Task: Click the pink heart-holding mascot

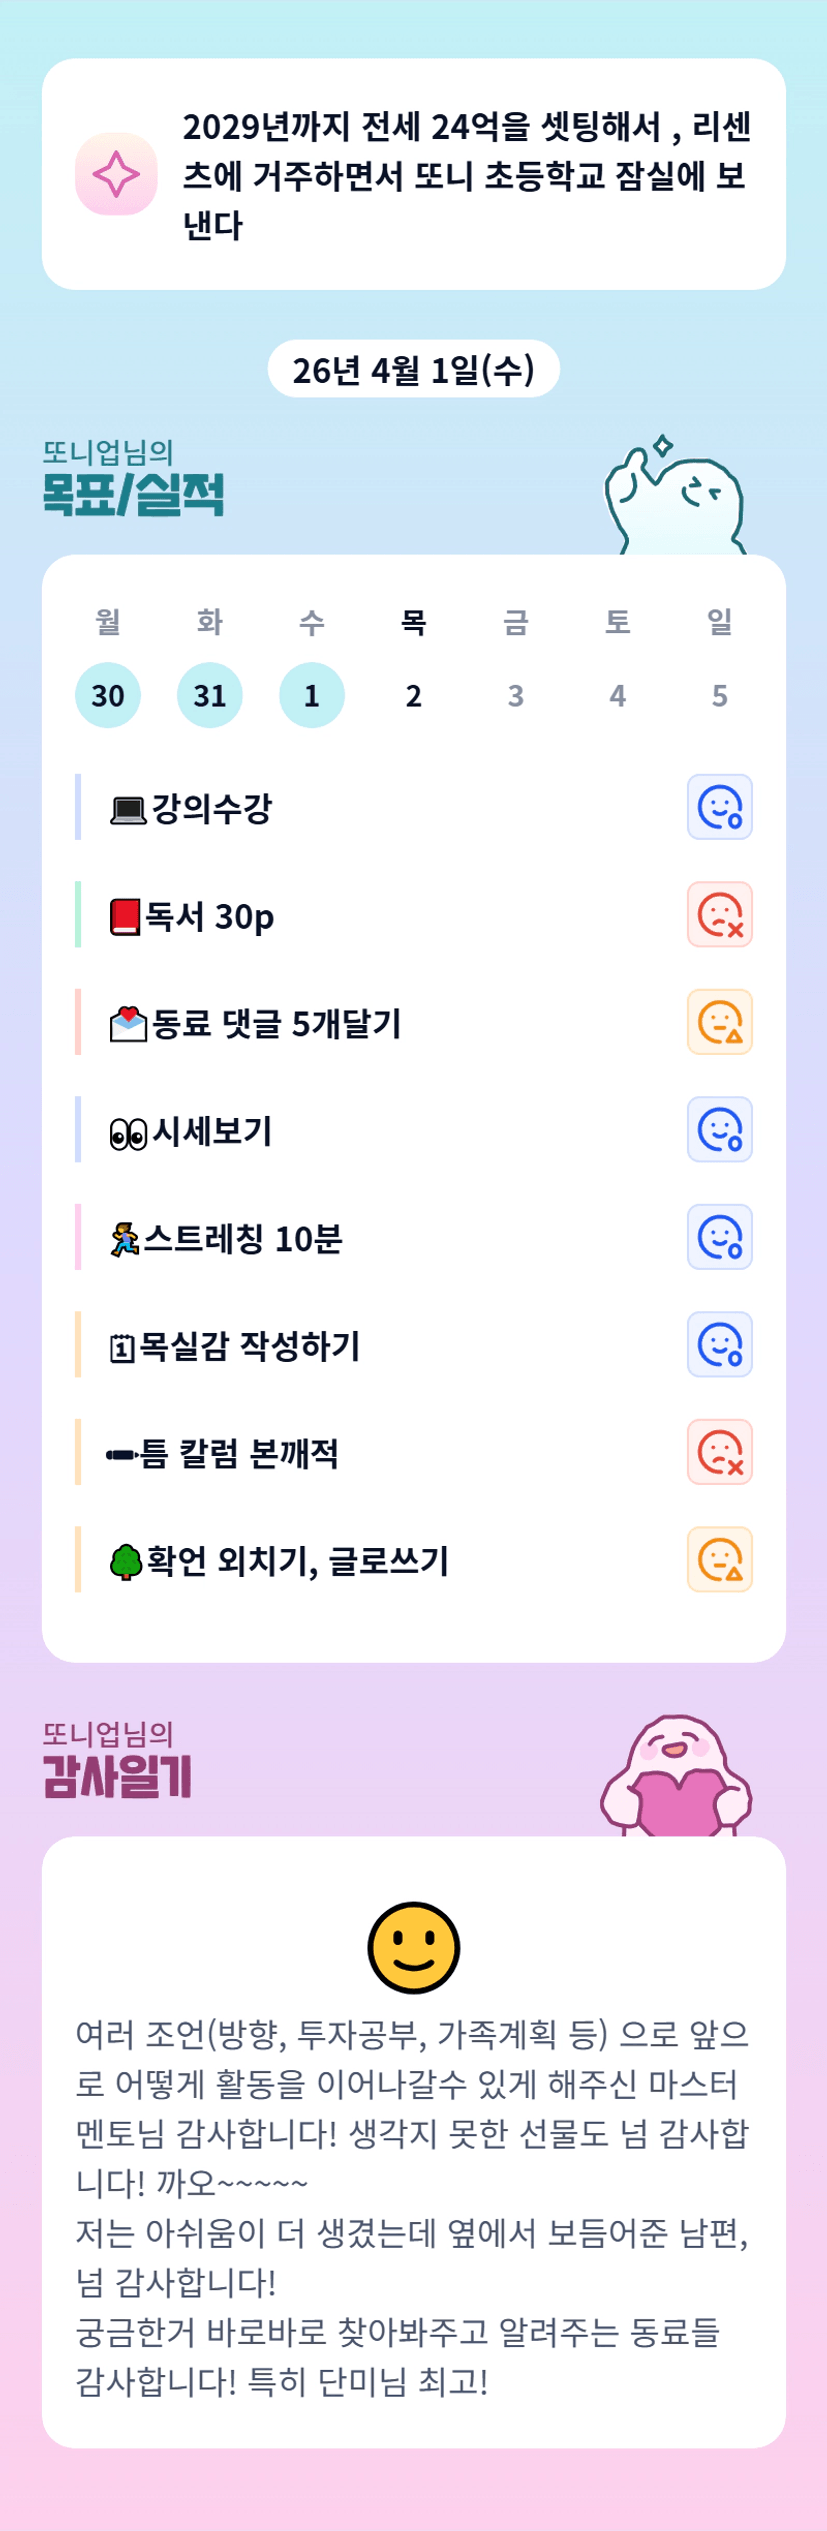Action: (676, 1777)
